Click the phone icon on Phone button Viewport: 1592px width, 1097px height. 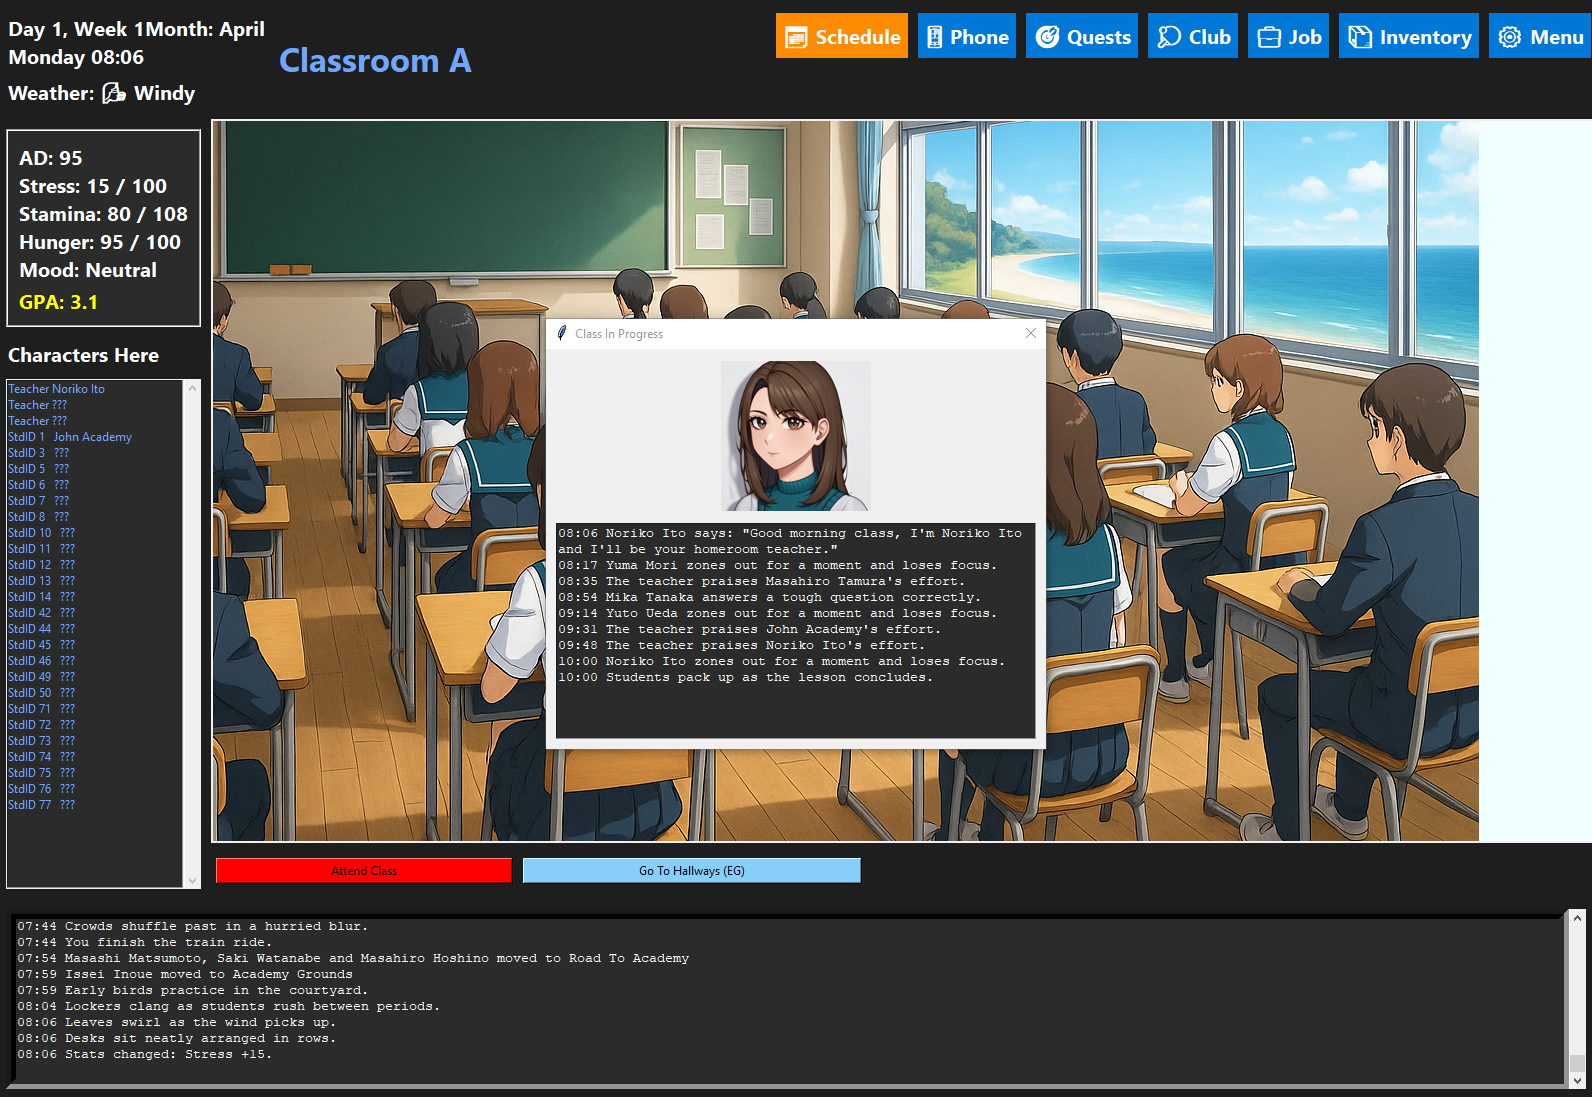coord(934,38)
